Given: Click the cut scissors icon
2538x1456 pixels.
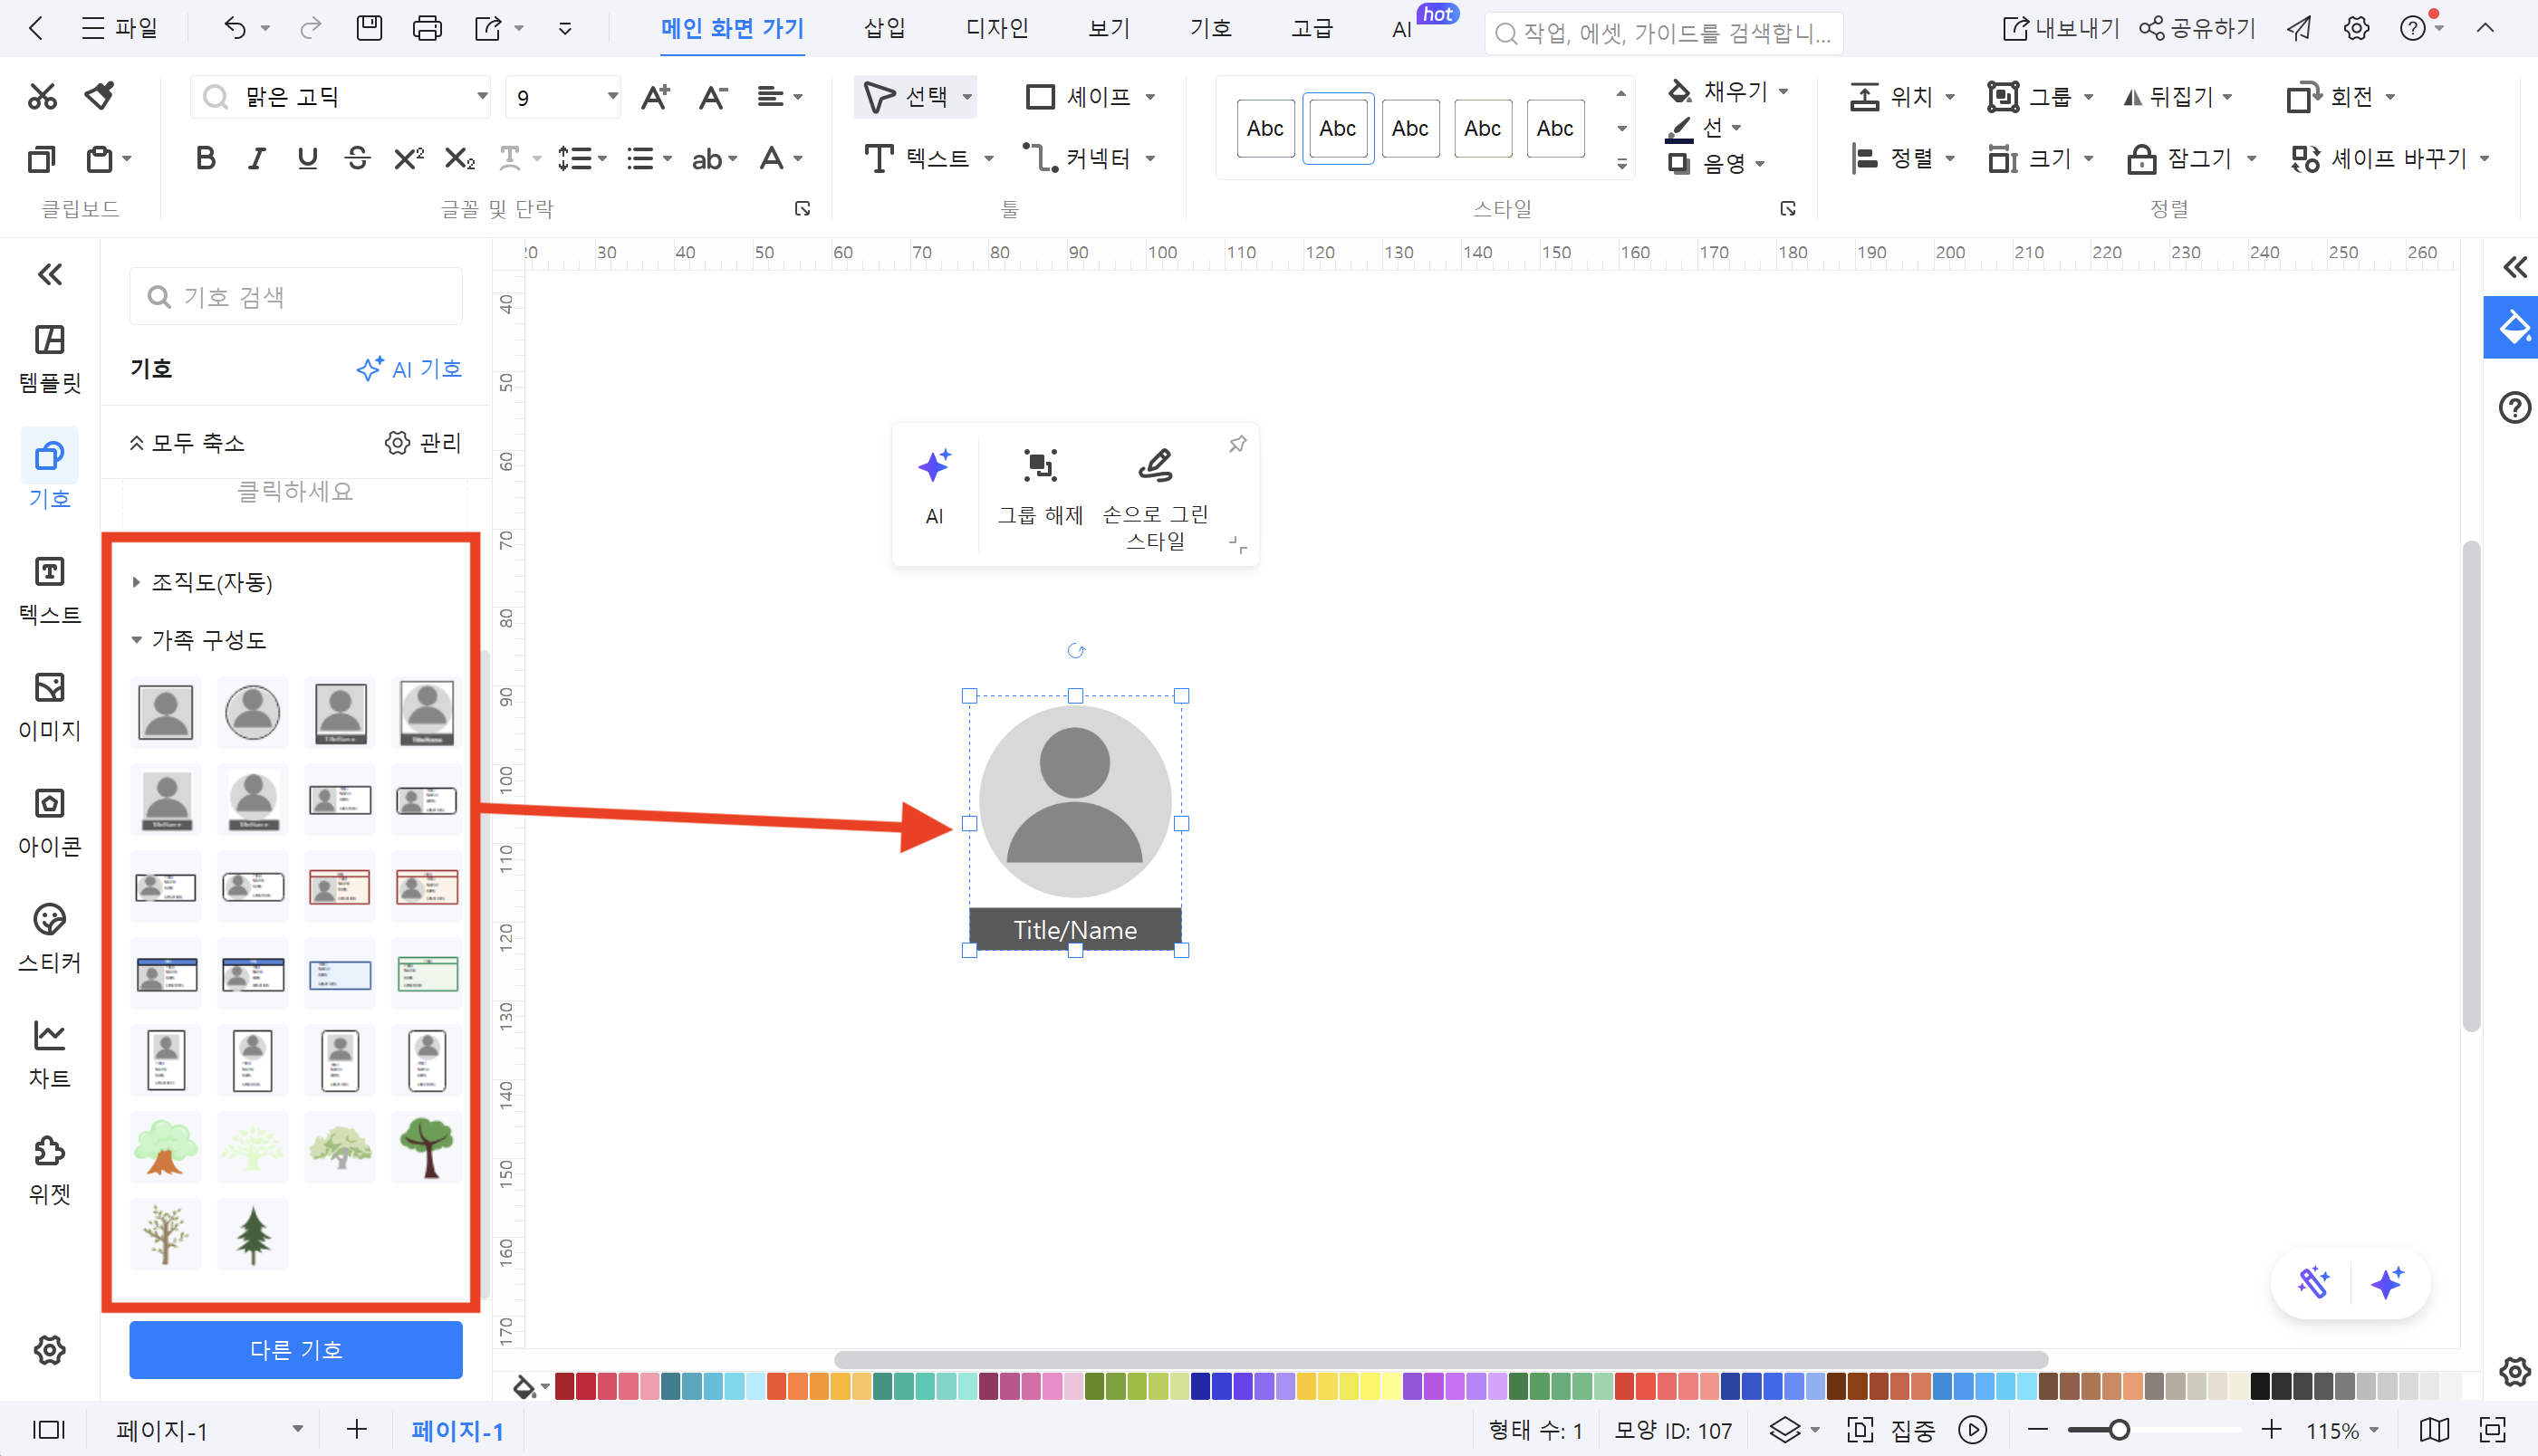Looking at the screenshot, I should 42,96.
